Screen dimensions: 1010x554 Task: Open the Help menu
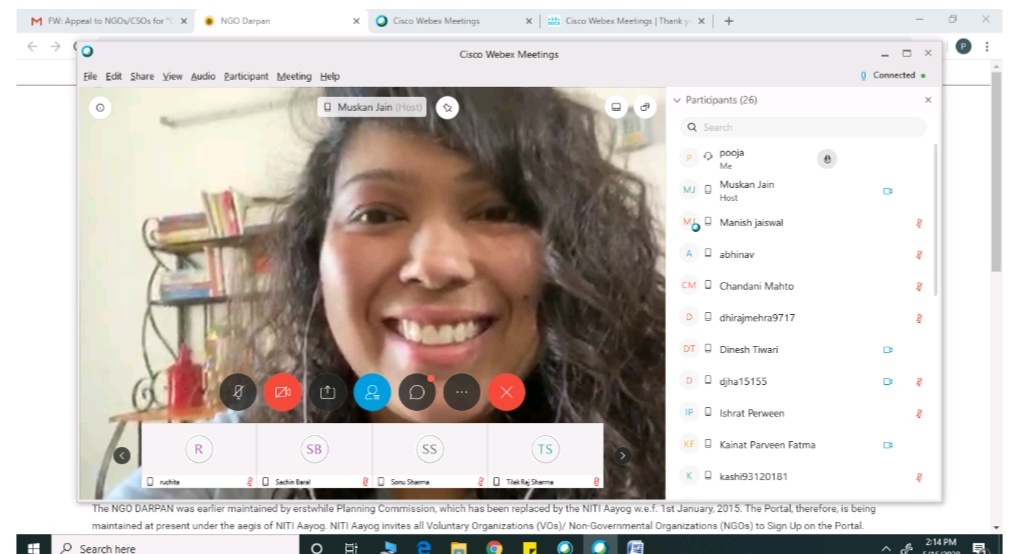(x=330, y=76)
